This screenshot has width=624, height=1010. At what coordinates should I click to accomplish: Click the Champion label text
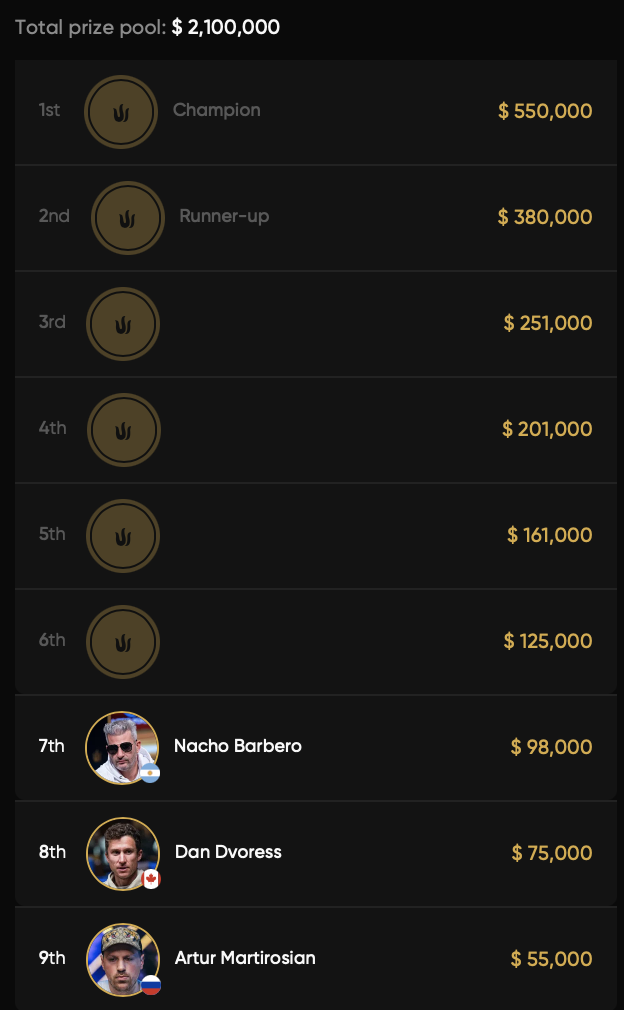click(x=217, y=110)
